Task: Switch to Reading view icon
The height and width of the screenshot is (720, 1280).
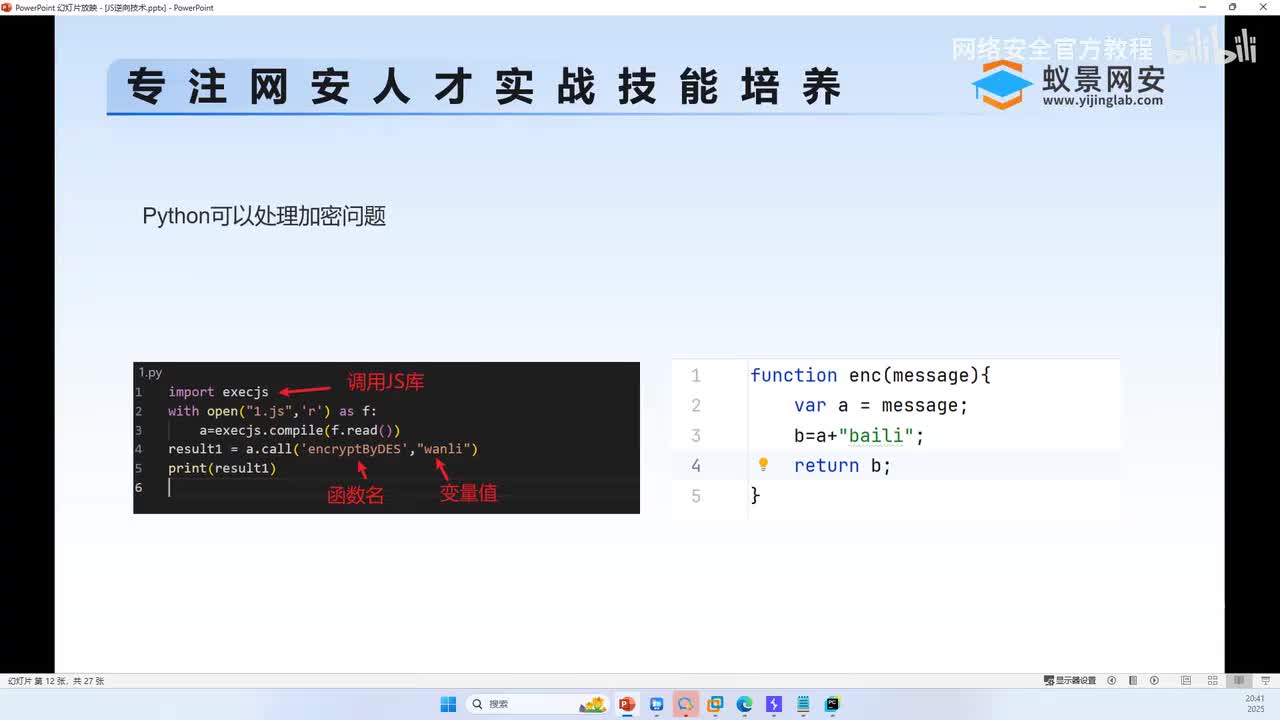Action: pyautogui.click(x=1239, y=681)
